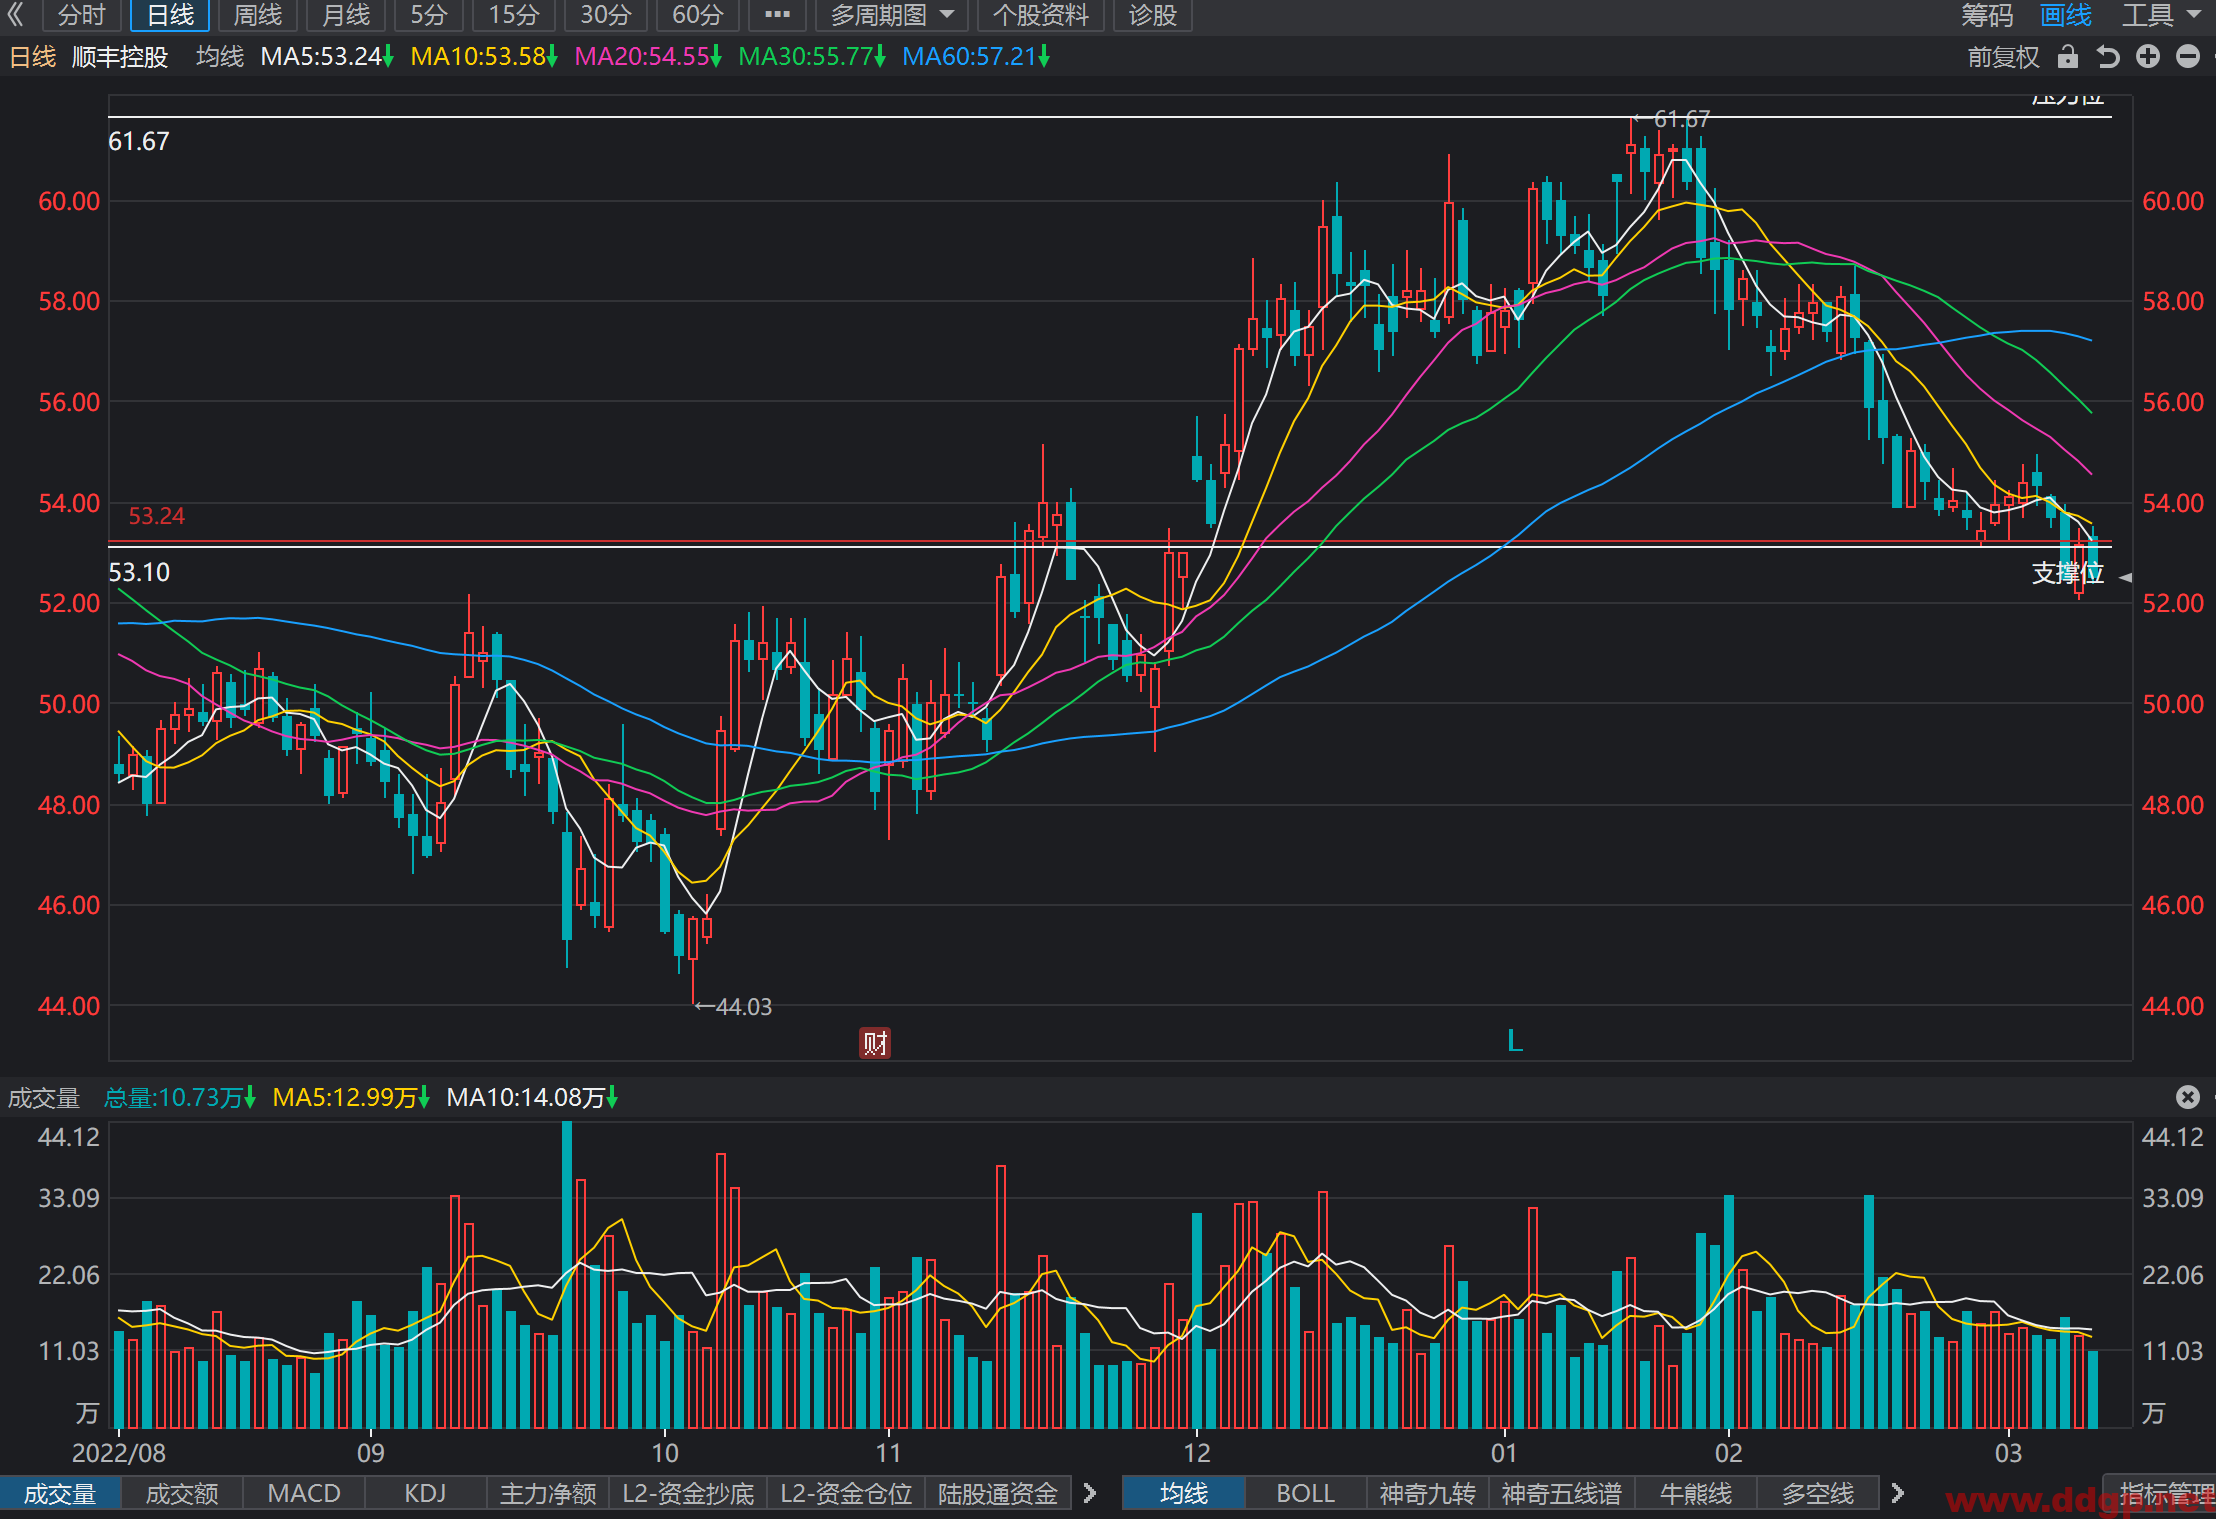This screenshot has width=2216, height=1519.
Task: Zoom out with the minus icon
Action: (2188, 57)
